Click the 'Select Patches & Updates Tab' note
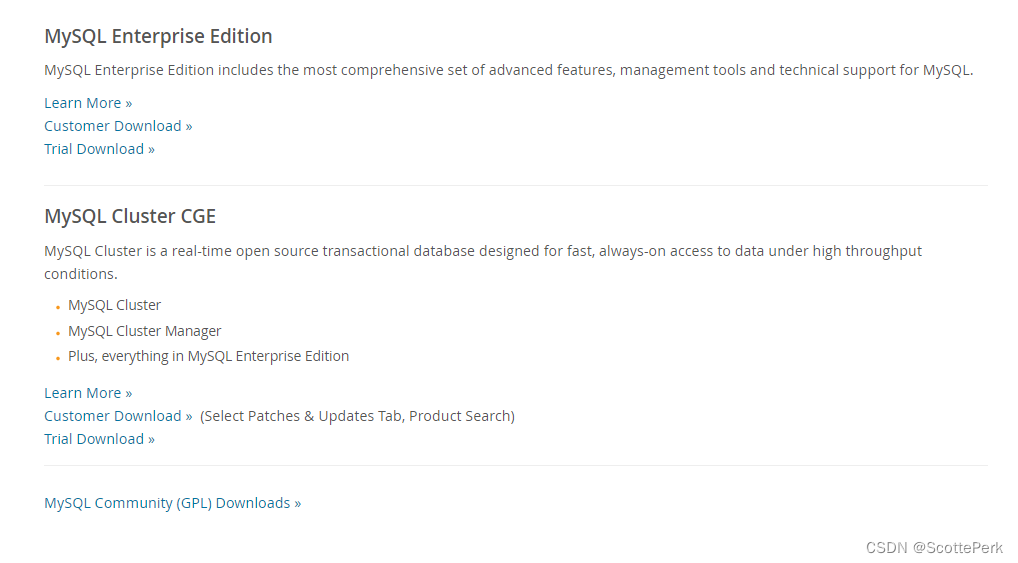1018x563 pixels. click(357, 416)
